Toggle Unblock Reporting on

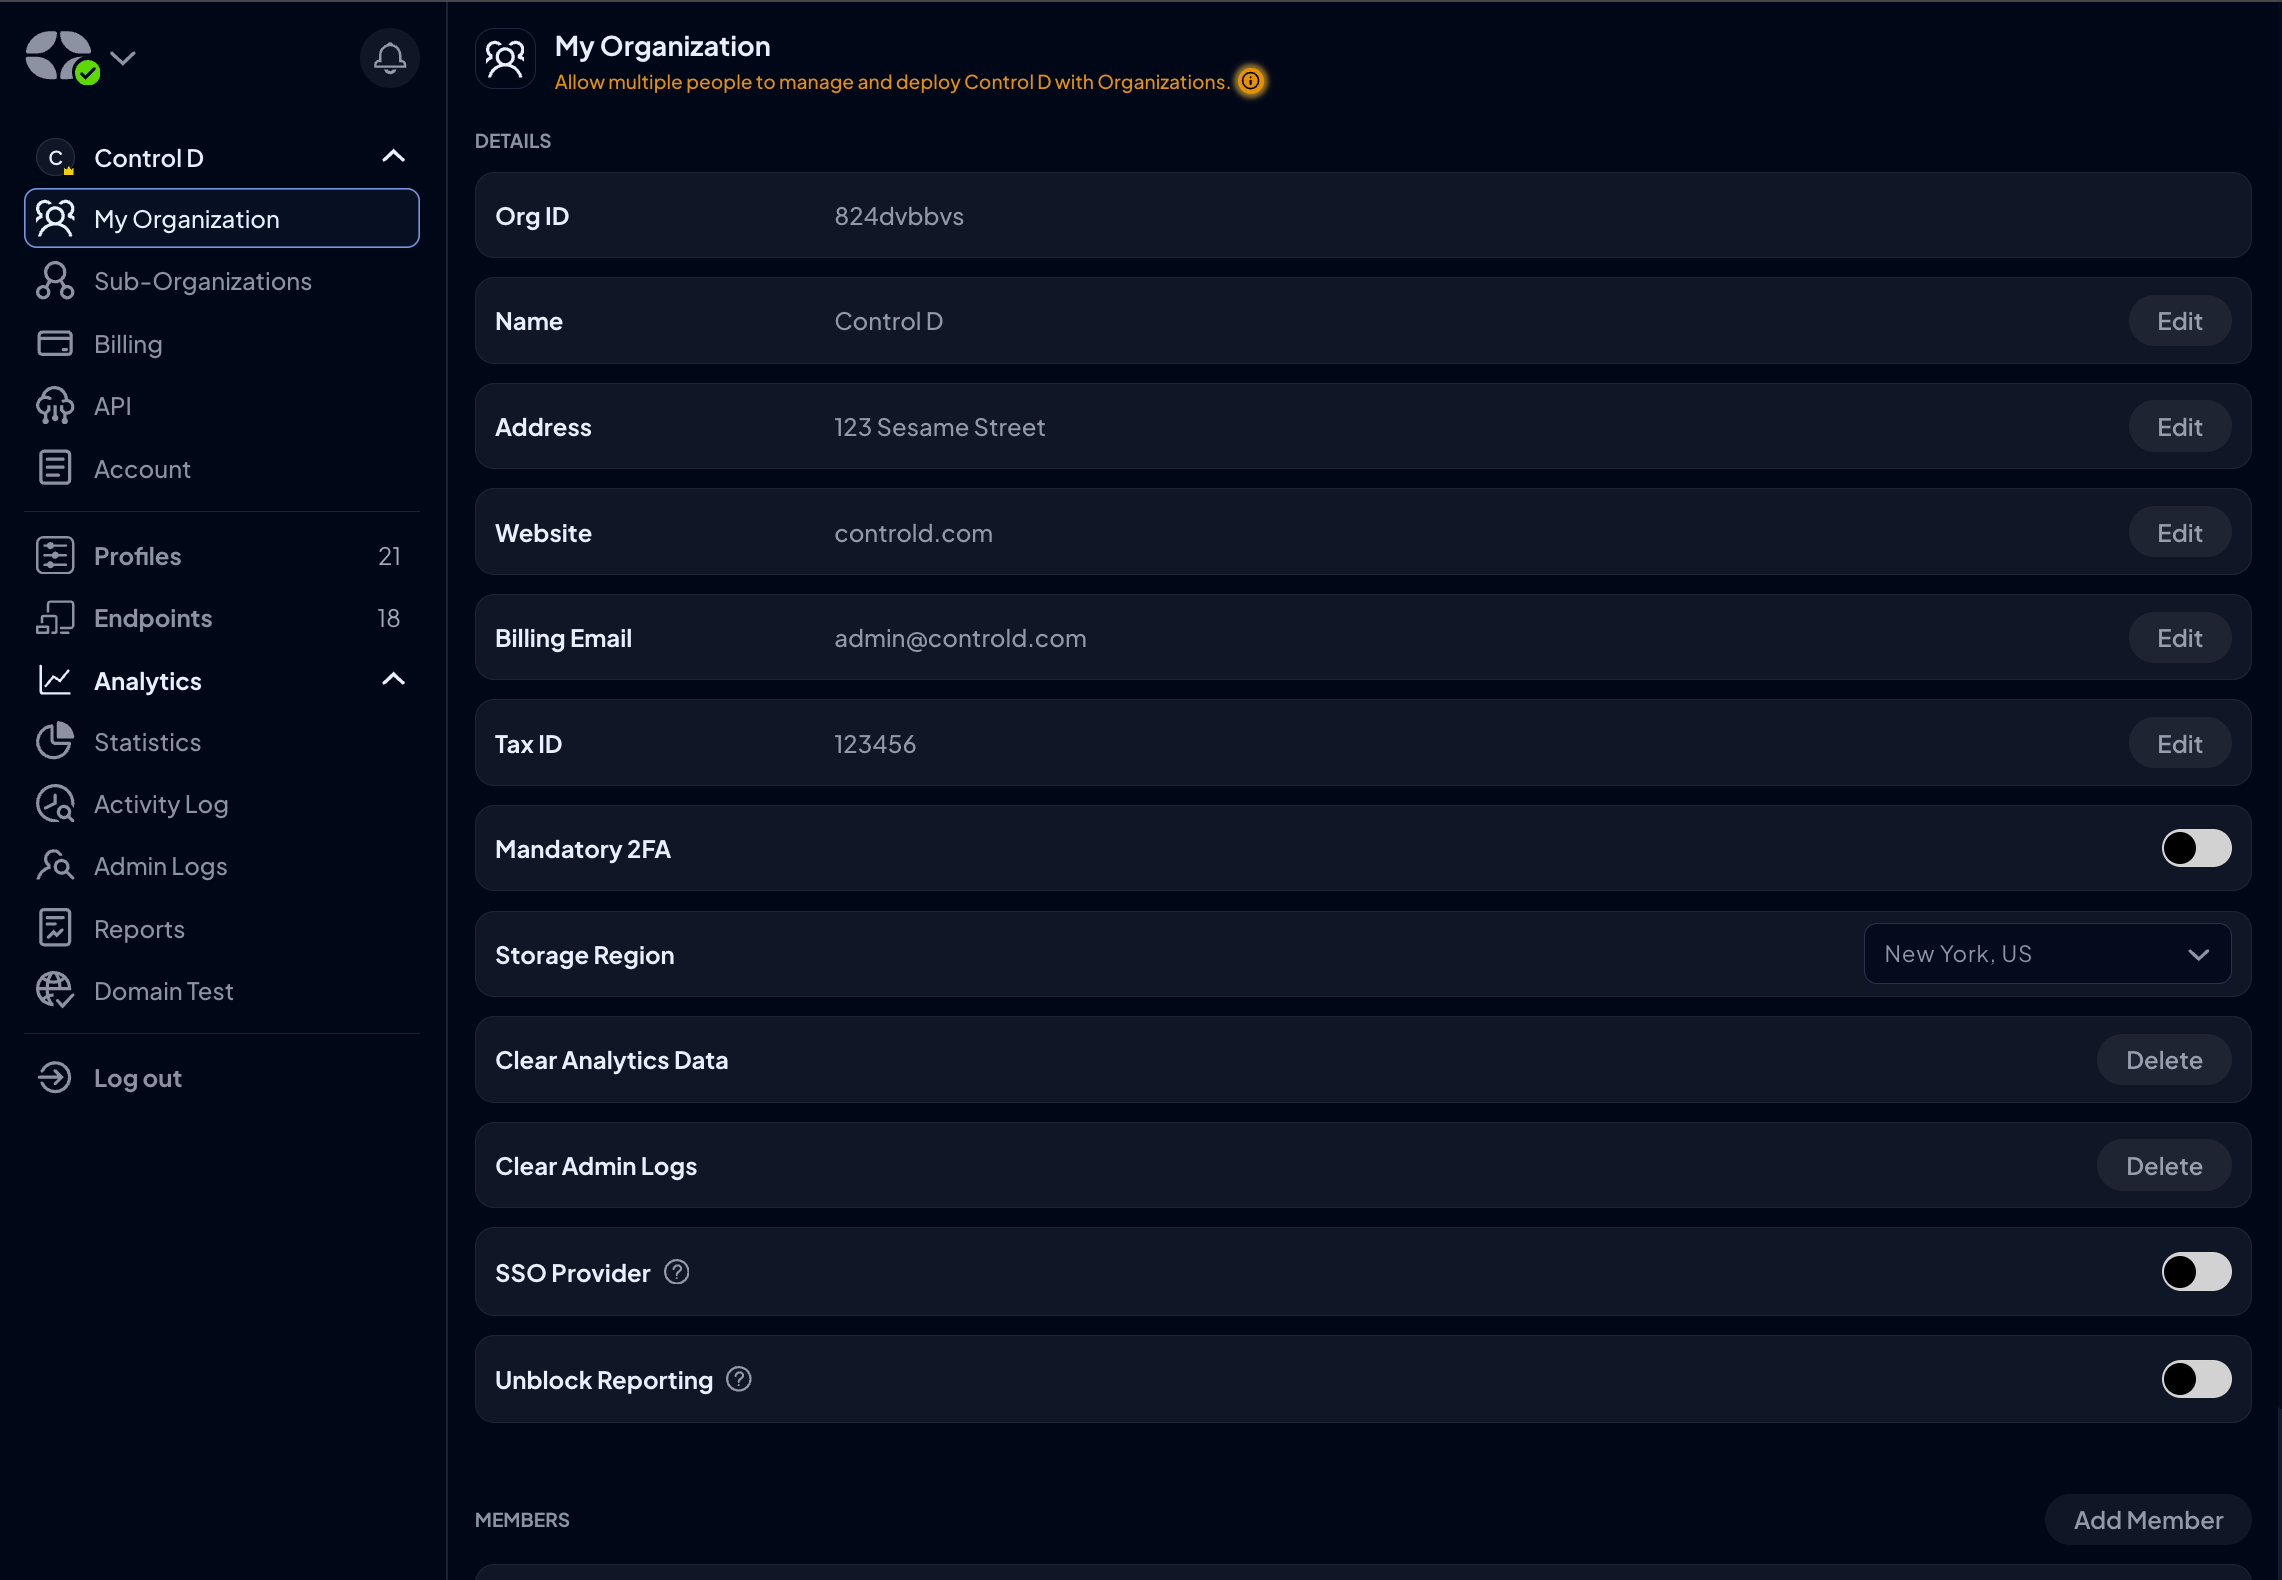click(x=2195, y=1379)
